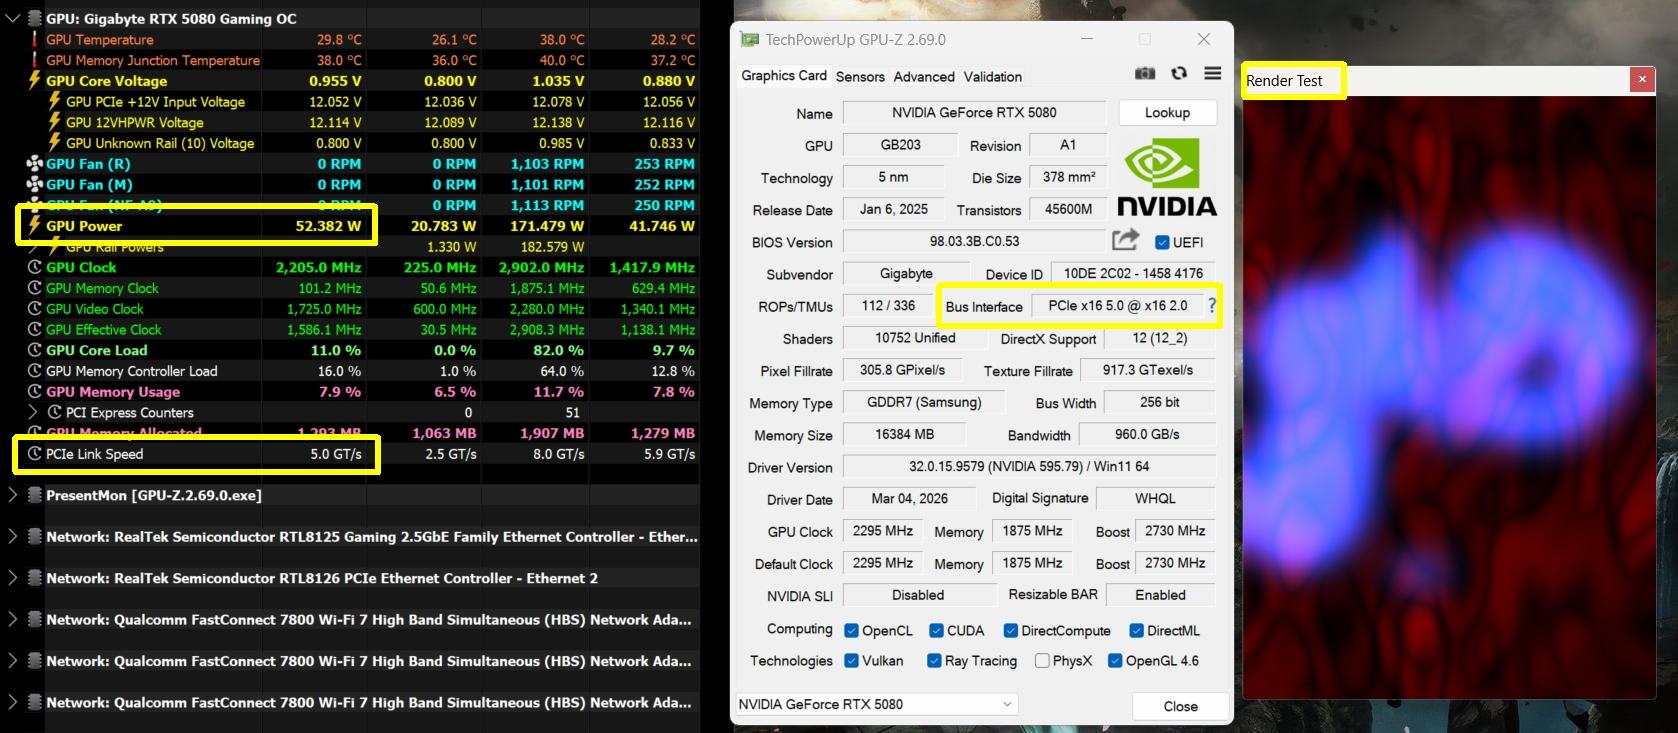Click the GPU Fan (M) fan icon
The height and width of the screenshot is (733, 1678).
34,184
